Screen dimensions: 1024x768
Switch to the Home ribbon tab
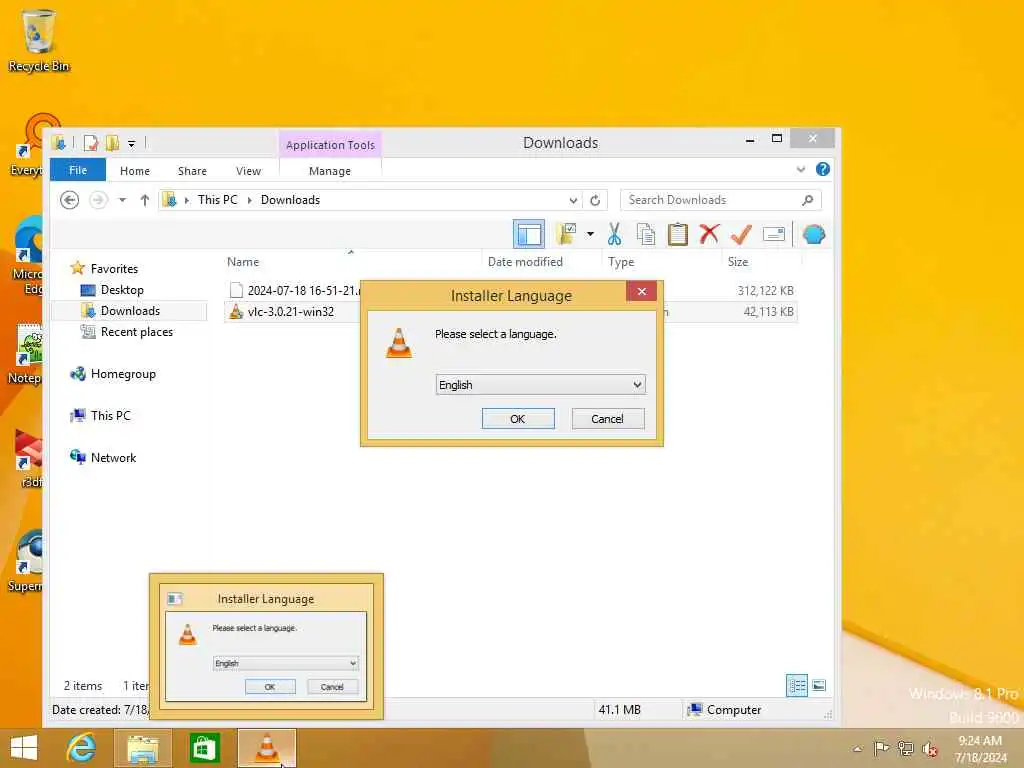pyautogui.click(x=135, y=170)
